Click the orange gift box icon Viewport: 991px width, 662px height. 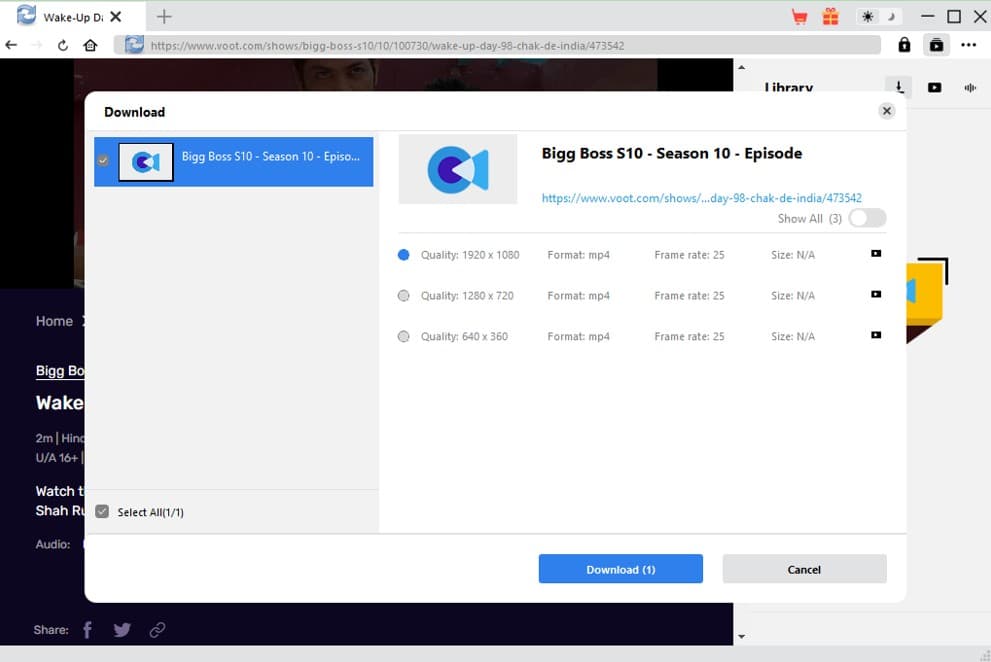830,17
